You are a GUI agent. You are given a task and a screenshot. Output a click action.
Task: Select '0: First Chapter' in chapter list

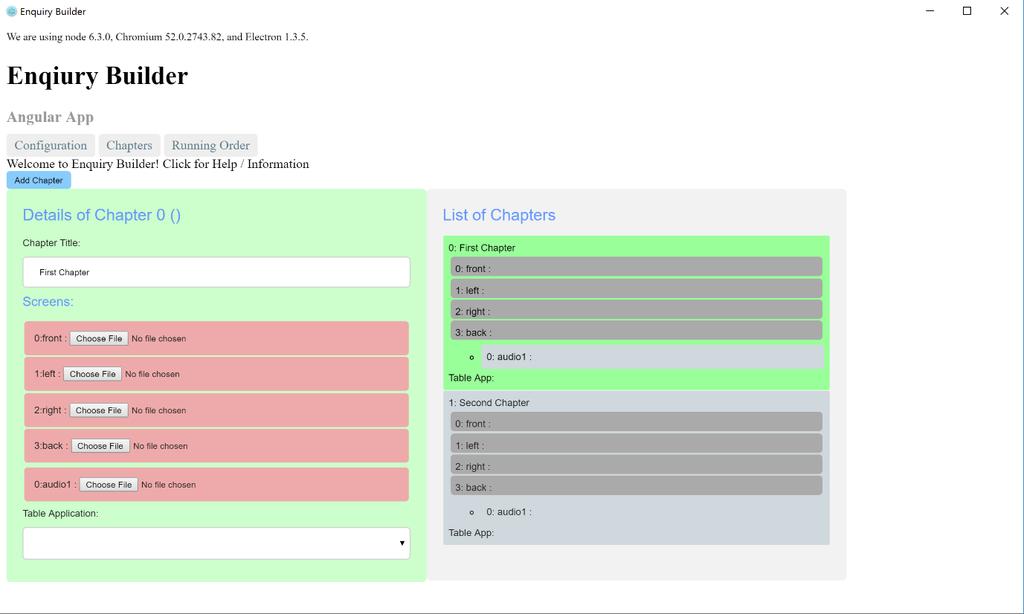[482, 248]
